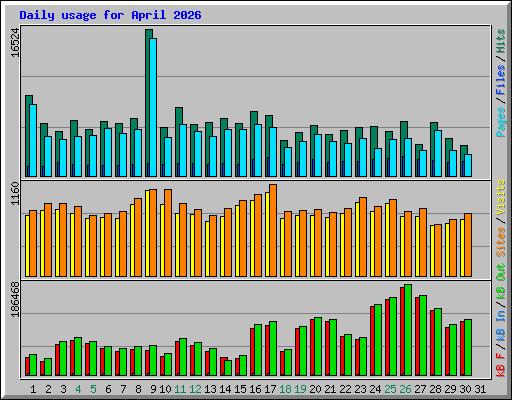Click day 22 on the x-axis
Screen dimensions: 512x400
point(345,389)
